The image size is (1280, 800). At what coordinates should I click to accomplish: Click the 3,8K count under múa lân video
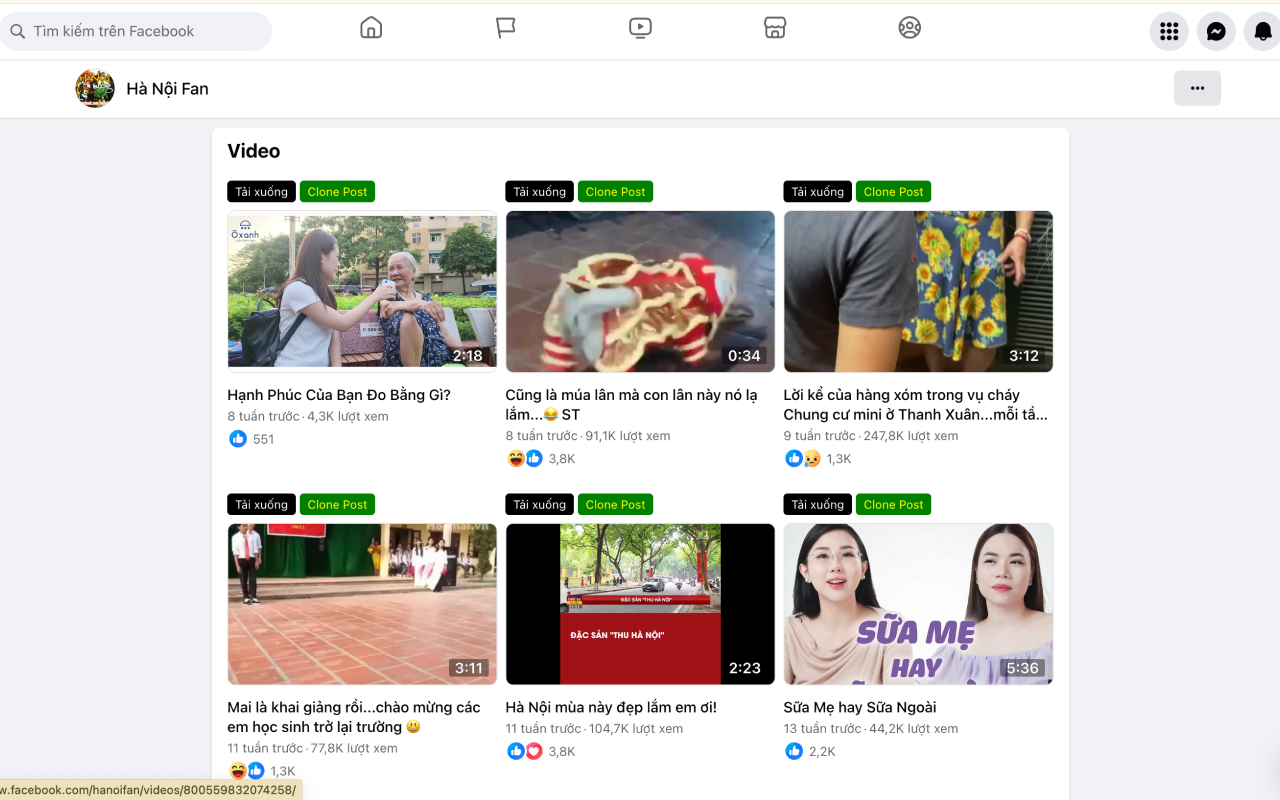tap(562, 459)
